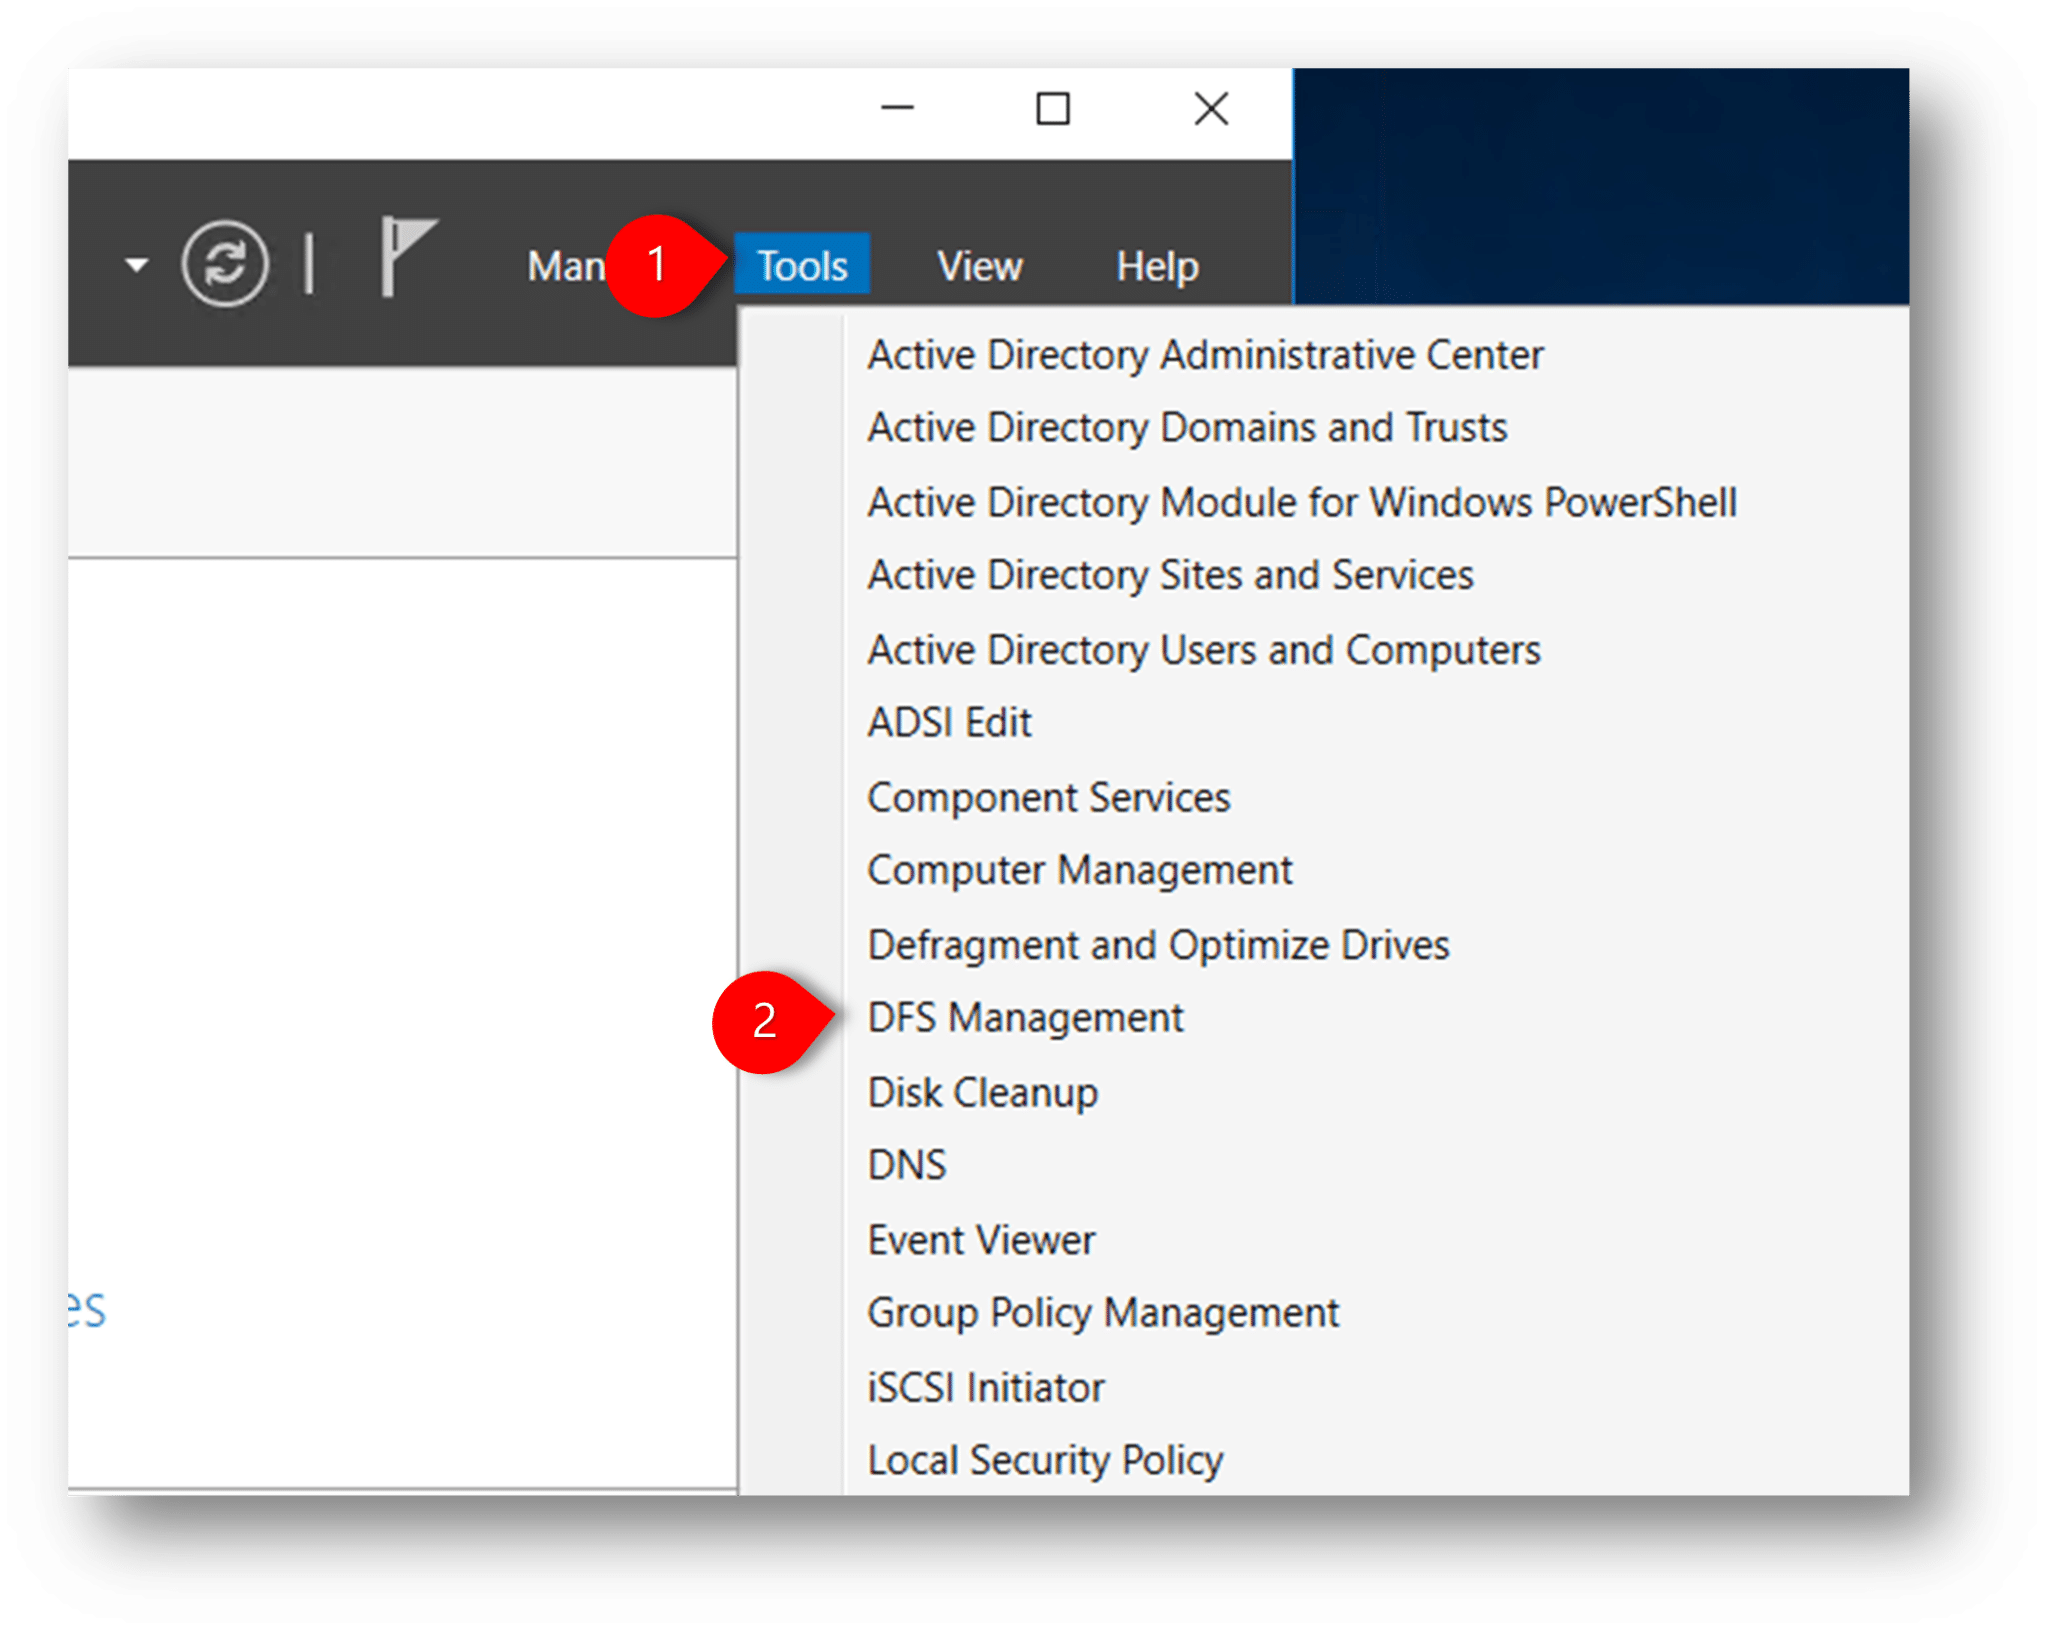Expand the dropdown arrow left of the Refresh icon

click(137, 263)
